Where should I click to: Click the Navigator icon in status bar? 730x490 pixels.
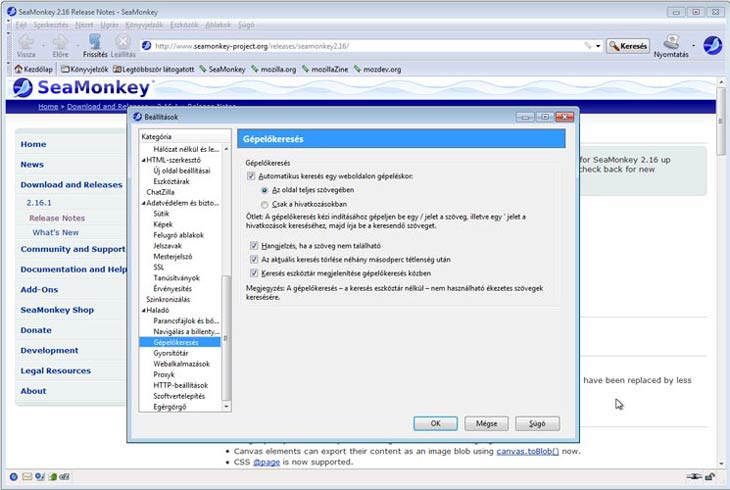[x=14, y=476]
